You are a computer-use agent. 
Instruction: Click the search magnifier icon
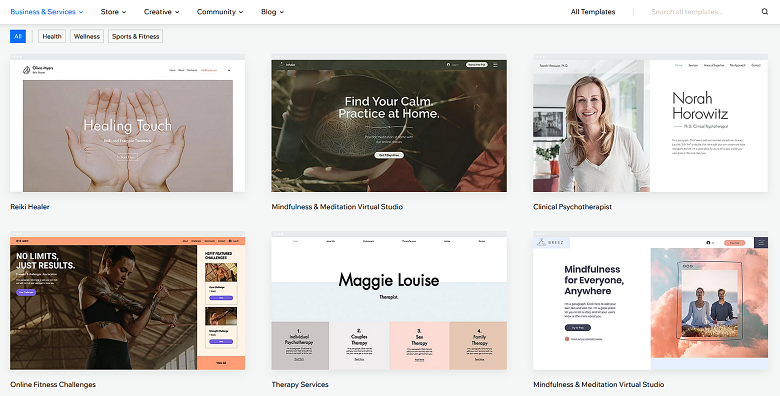click(x=765, y=11)
